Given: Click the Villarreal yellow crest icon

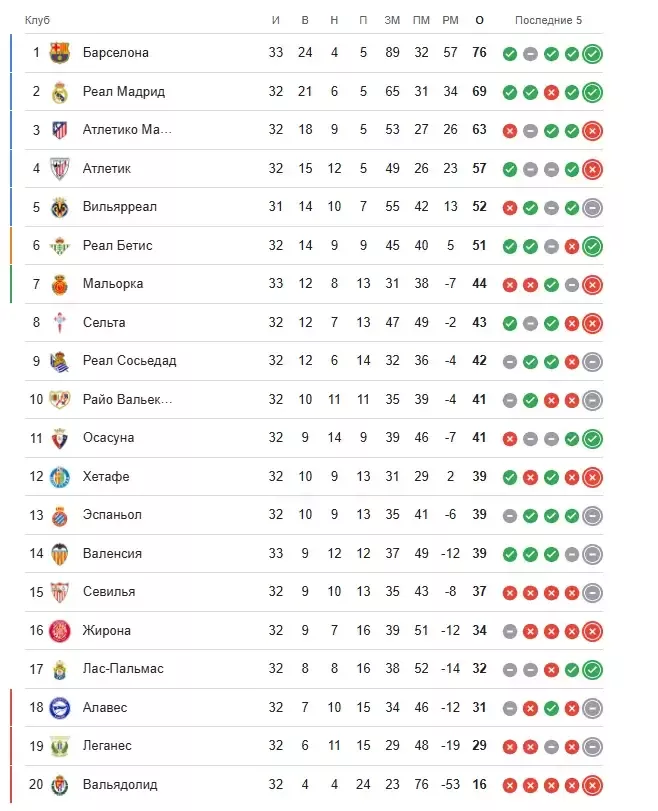Looking at the screenshot, I should point(59,207).
